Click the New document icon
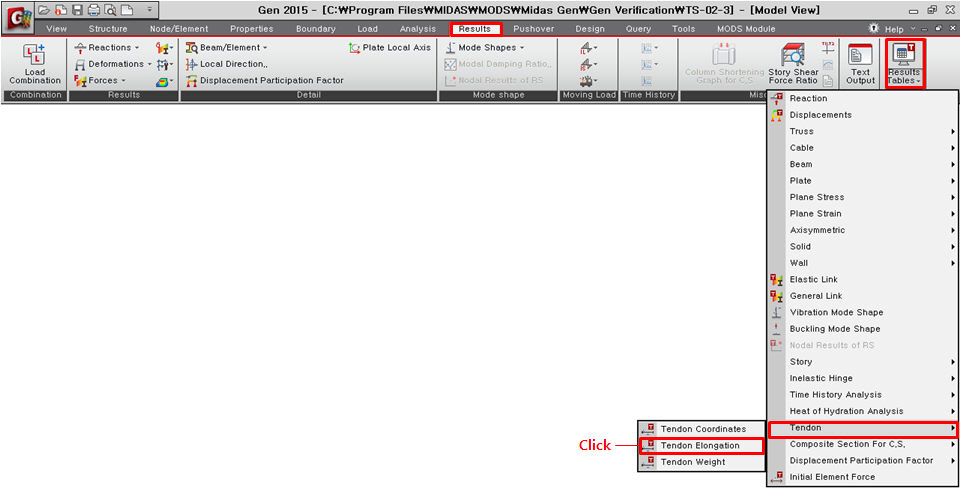961x501 pixels. [x=126, y=10]
